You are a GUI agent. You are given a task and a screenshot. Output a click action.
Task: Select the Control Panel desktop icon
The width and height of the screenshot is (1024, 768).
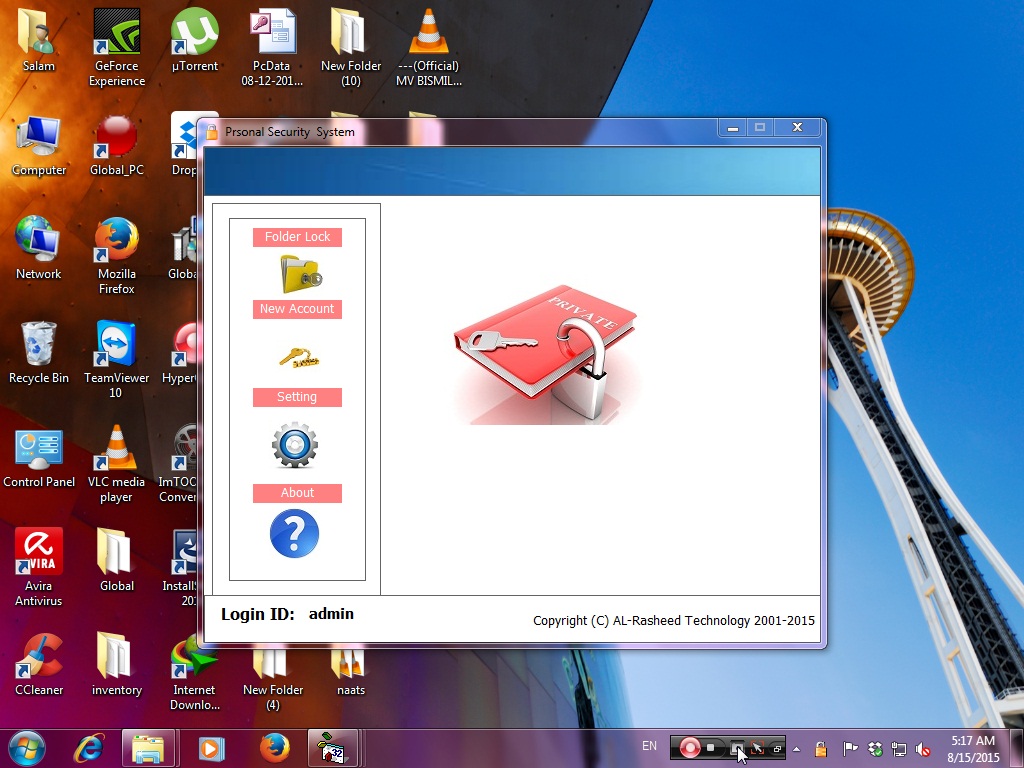coord(39,457)
